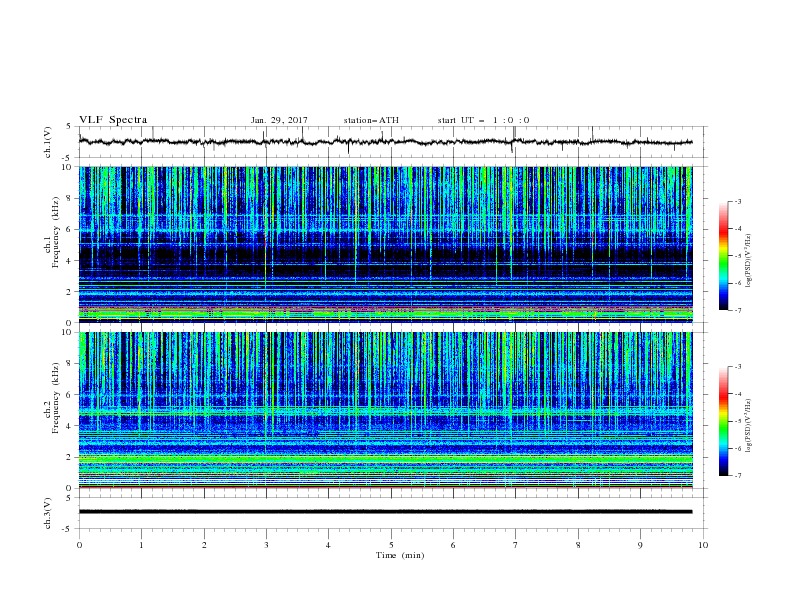Click the 'Time (min)' axis label

click(x=400, y=555)
